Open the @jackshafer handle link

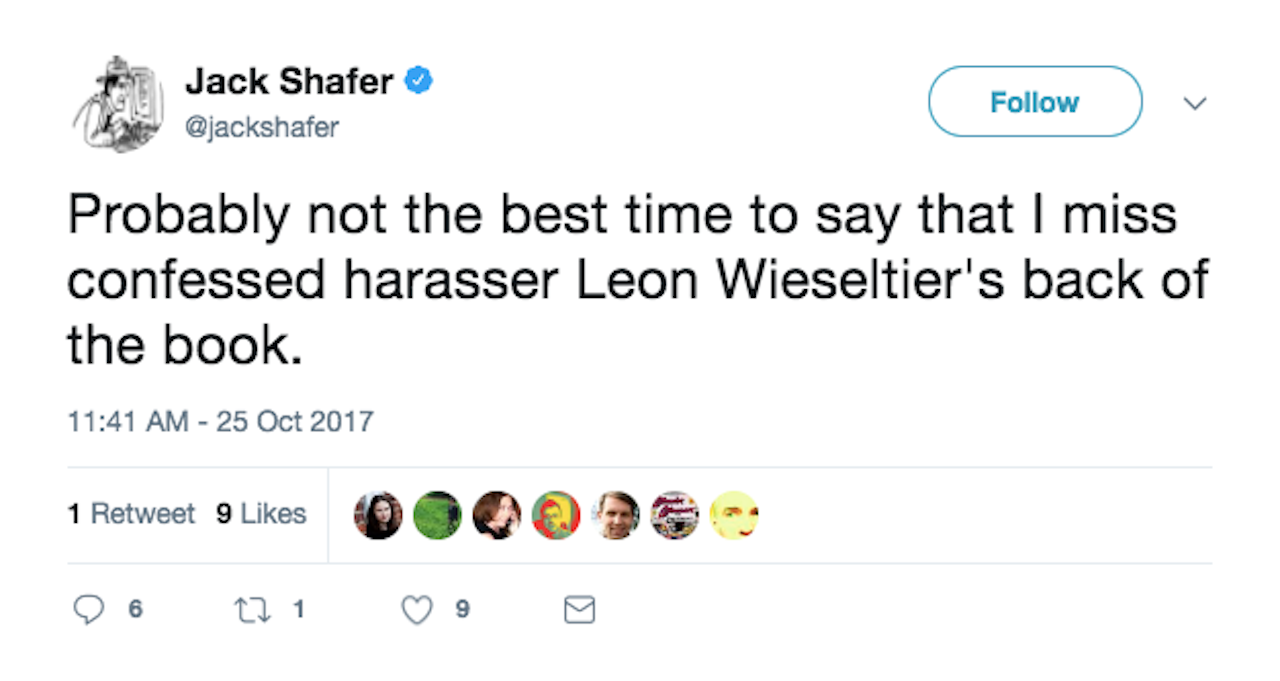pyautogui.click(x=261, y=127)
